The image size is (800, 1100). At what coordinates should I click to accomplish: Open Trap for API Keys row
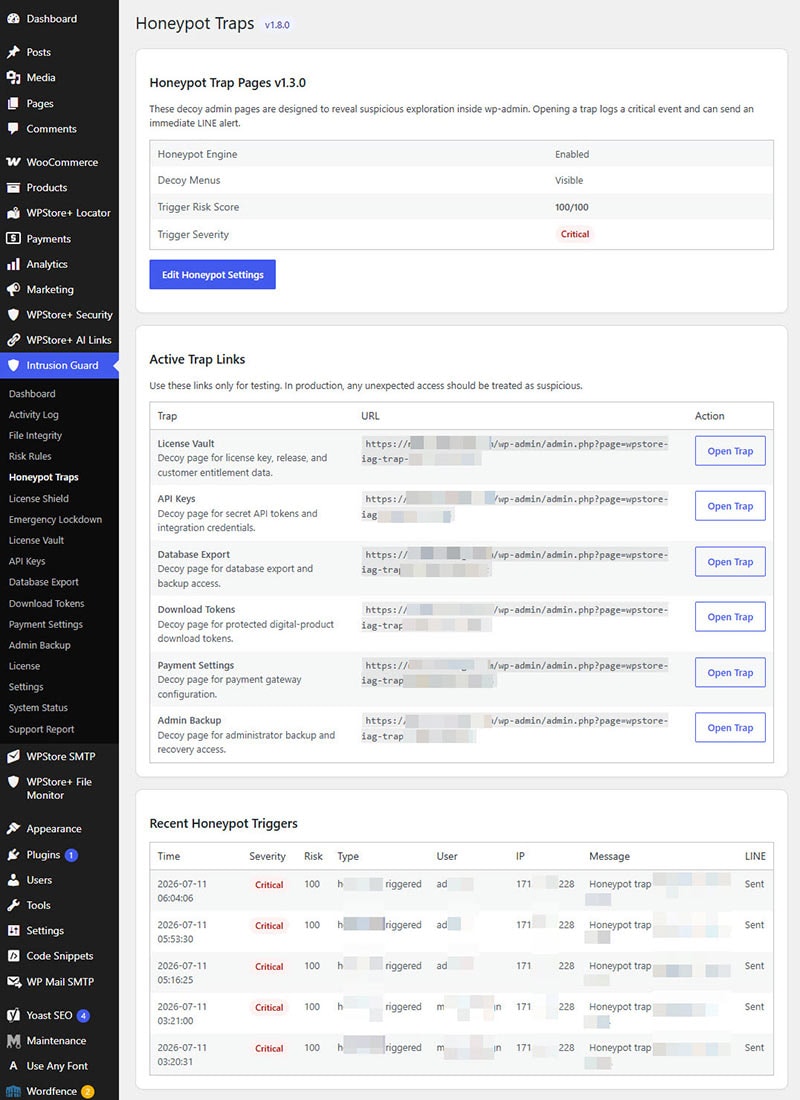click(730, 506)
